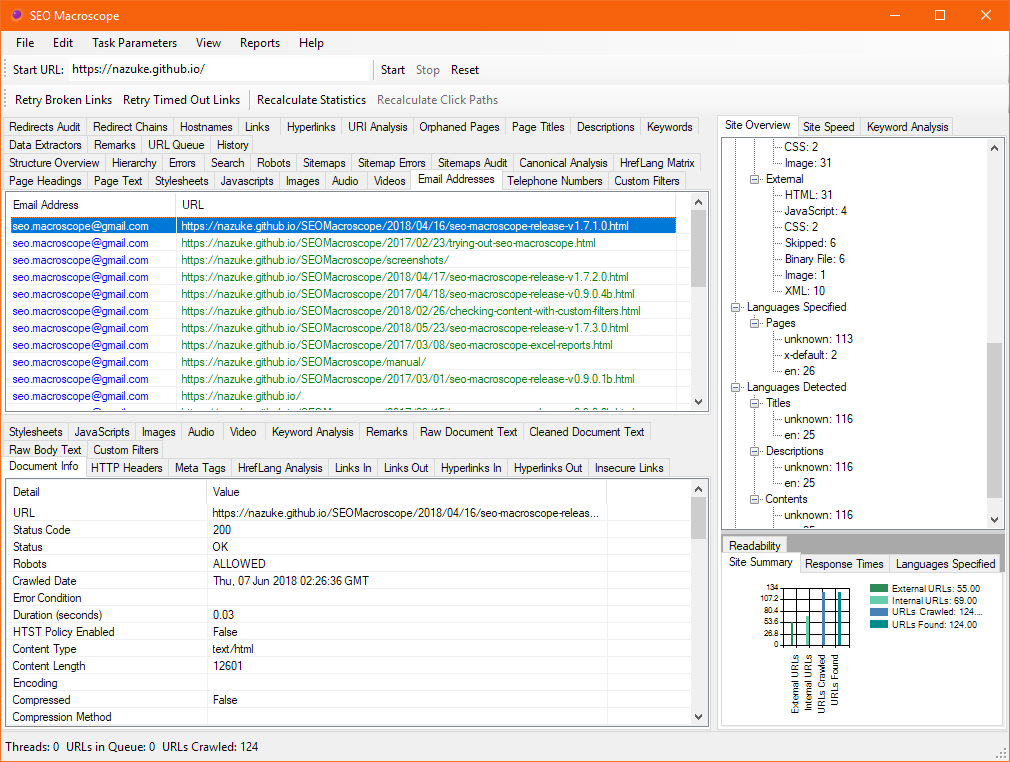1010x762 pixels.
Task: Switch to the Redirects Audit tab
Action: [x=44, y=127]
